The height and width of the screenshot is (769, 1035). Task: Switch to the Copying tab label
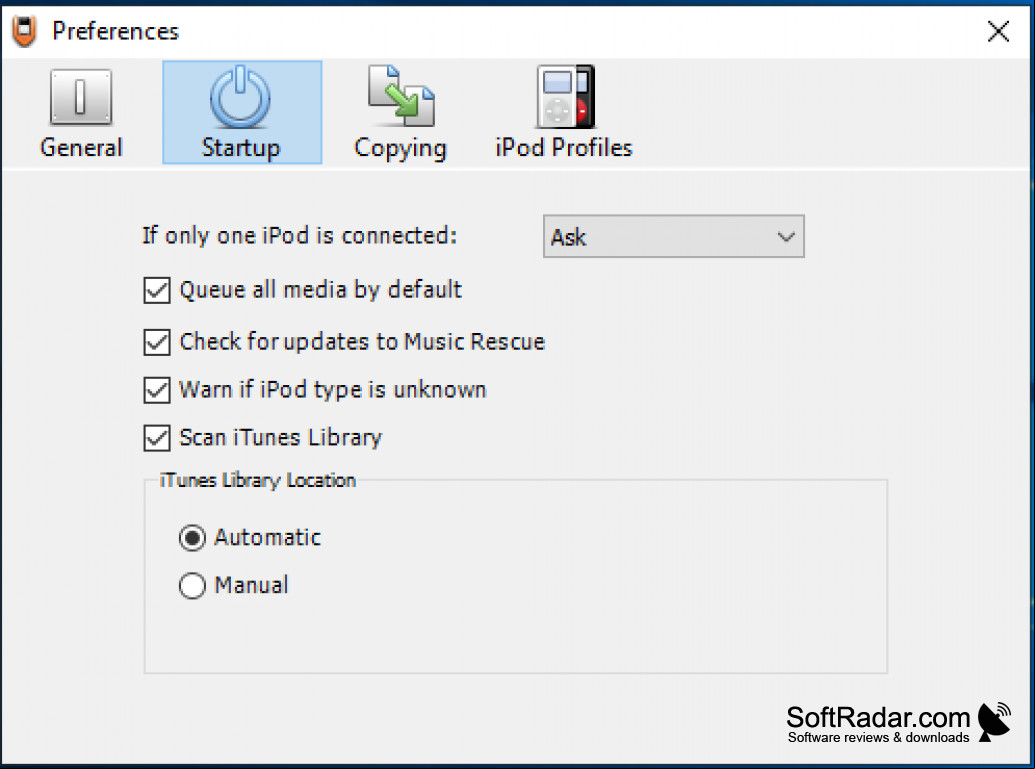coord(401,149)
